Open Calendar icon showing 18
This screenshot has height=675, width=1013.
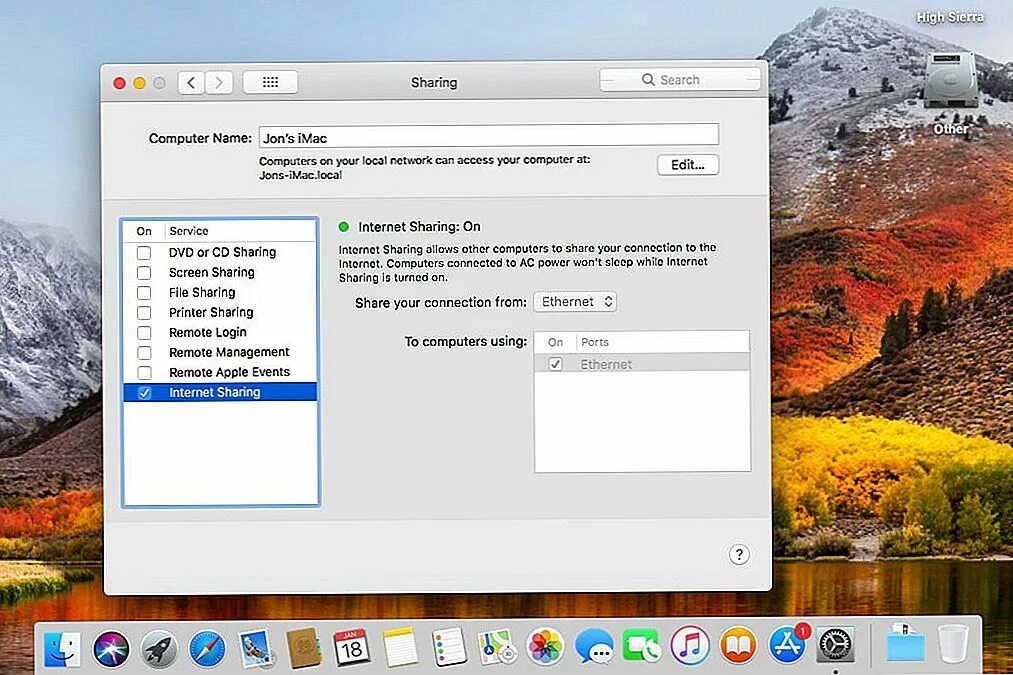click(x=351, y=647)
